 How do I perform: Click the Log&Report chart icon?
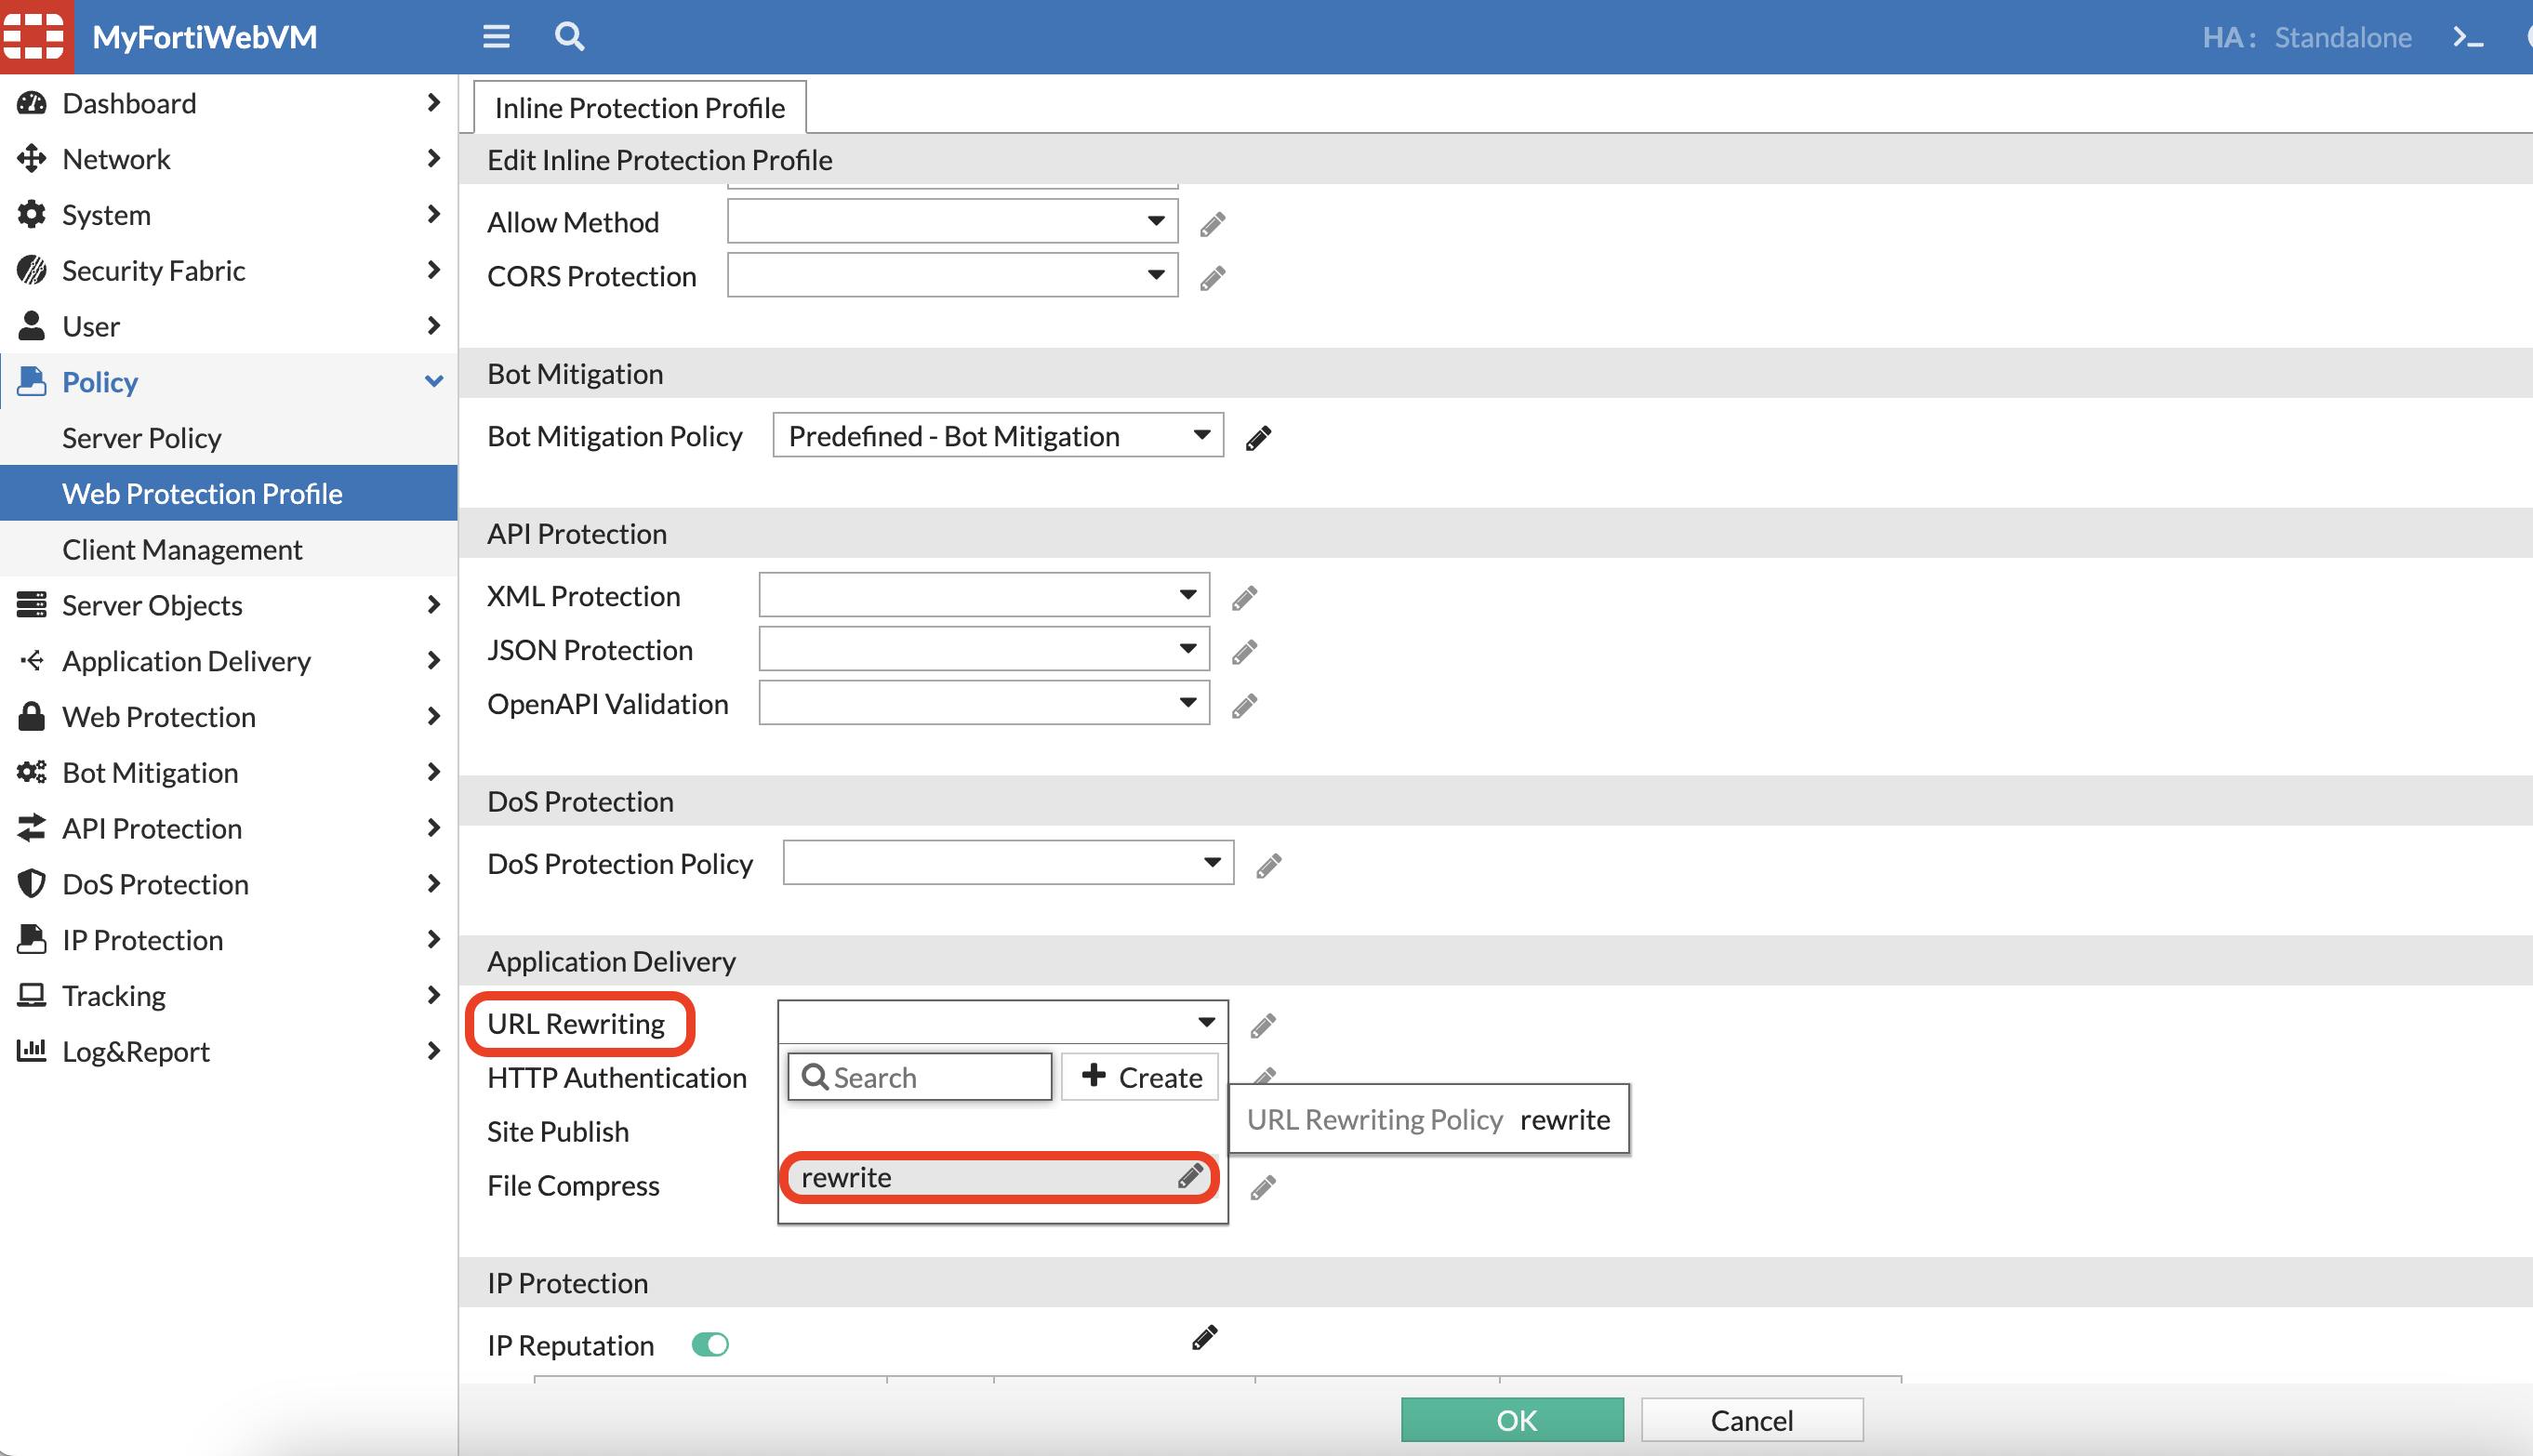tap(32, 1050)
